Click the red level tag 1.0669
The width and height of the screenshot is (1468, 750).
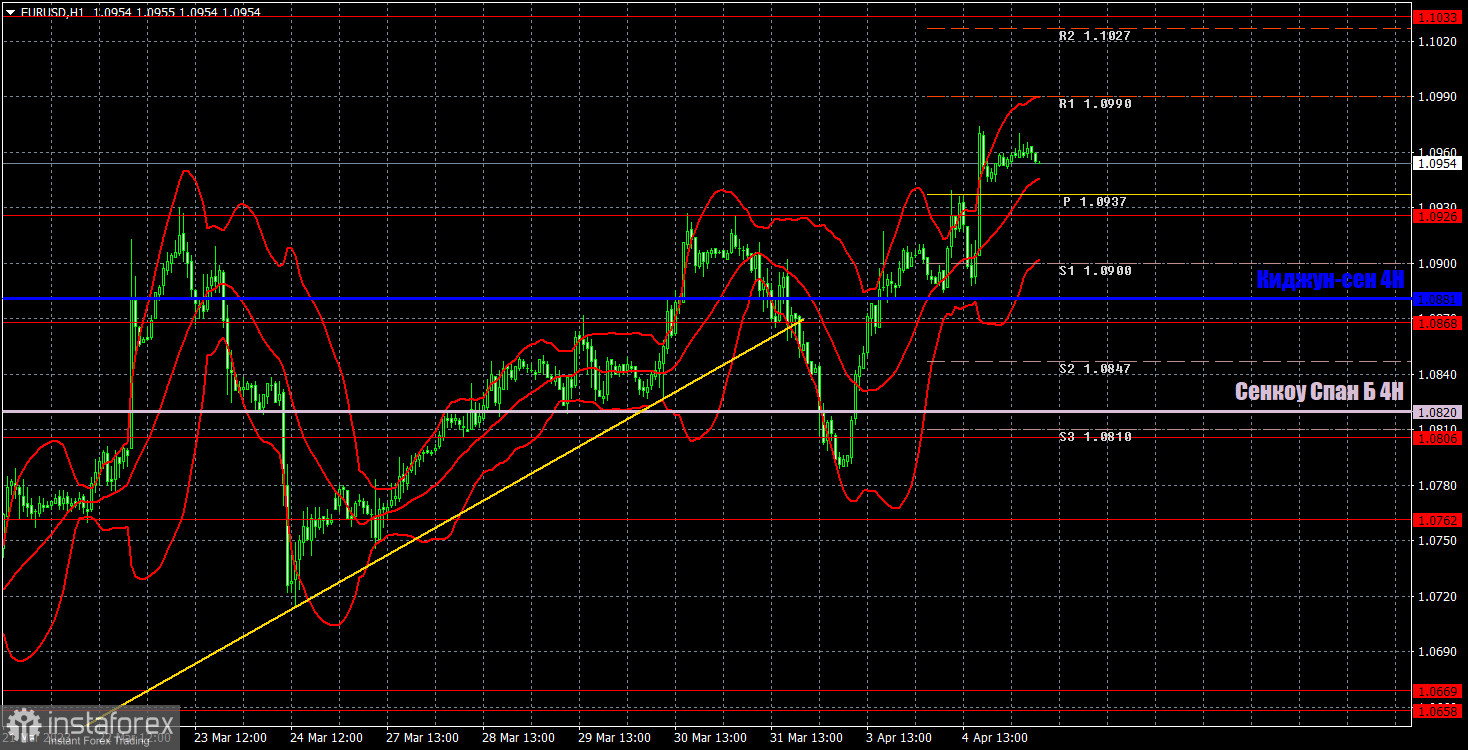click(1439, 690)
